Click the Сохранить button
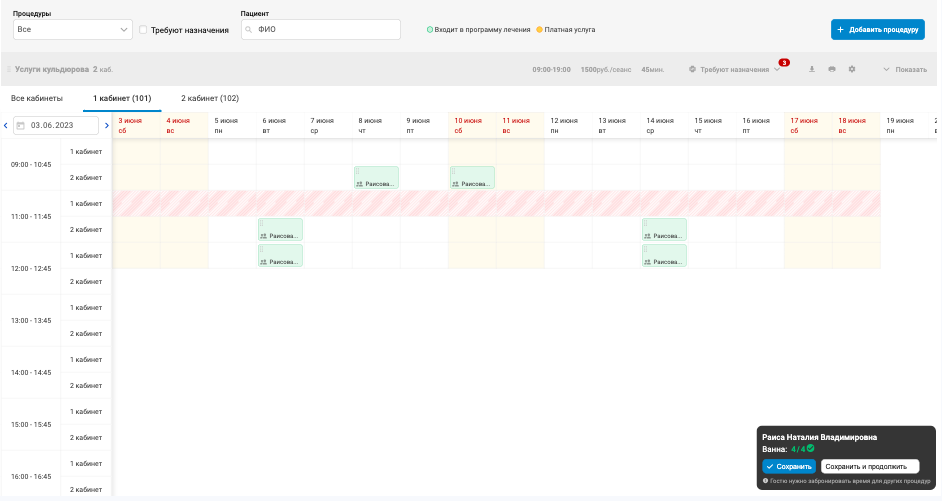Viewport: 942px width, 501px height. pyautogui.click(x=789, y=466)
